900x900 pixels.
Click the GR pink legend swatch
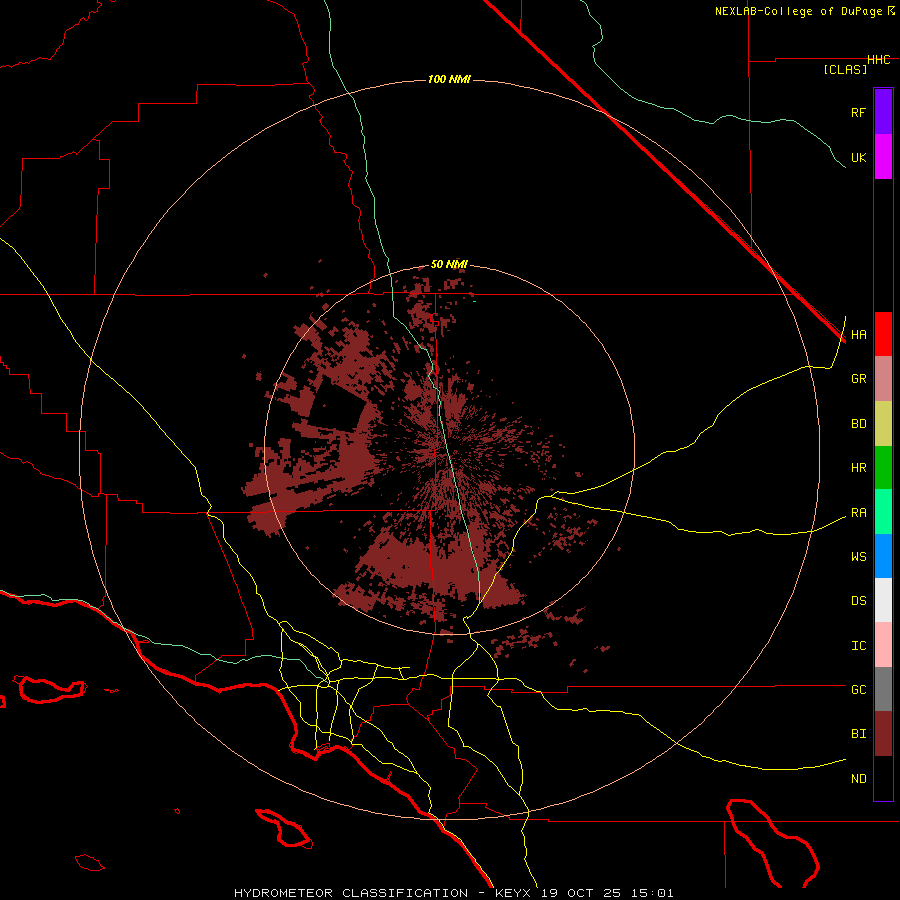pyautogui.click(x=883, y=379)
